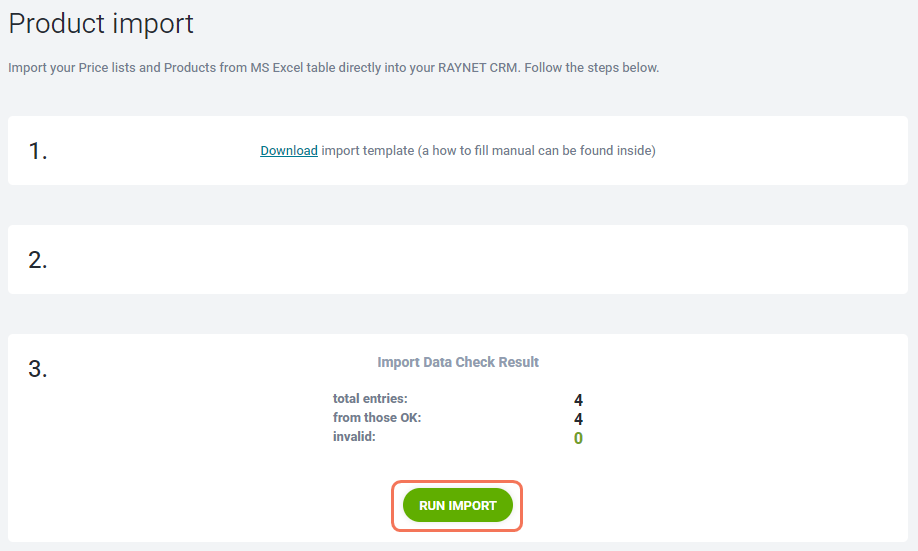Select the step 3 number label
The height and width of the screenshot is (551, 918).
coord(38,369)
